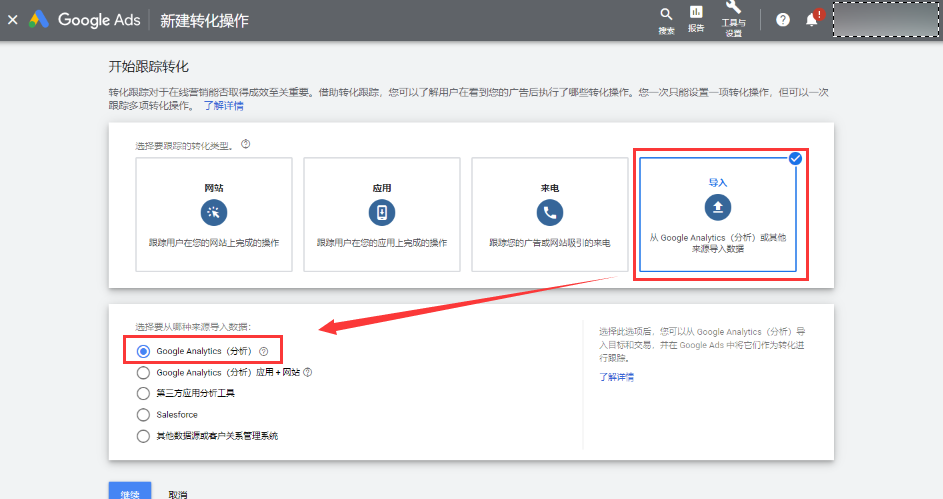Click the blue 继续 button
Image resolution: width=943 pixels, height=499 pixels.
point(130,491)
